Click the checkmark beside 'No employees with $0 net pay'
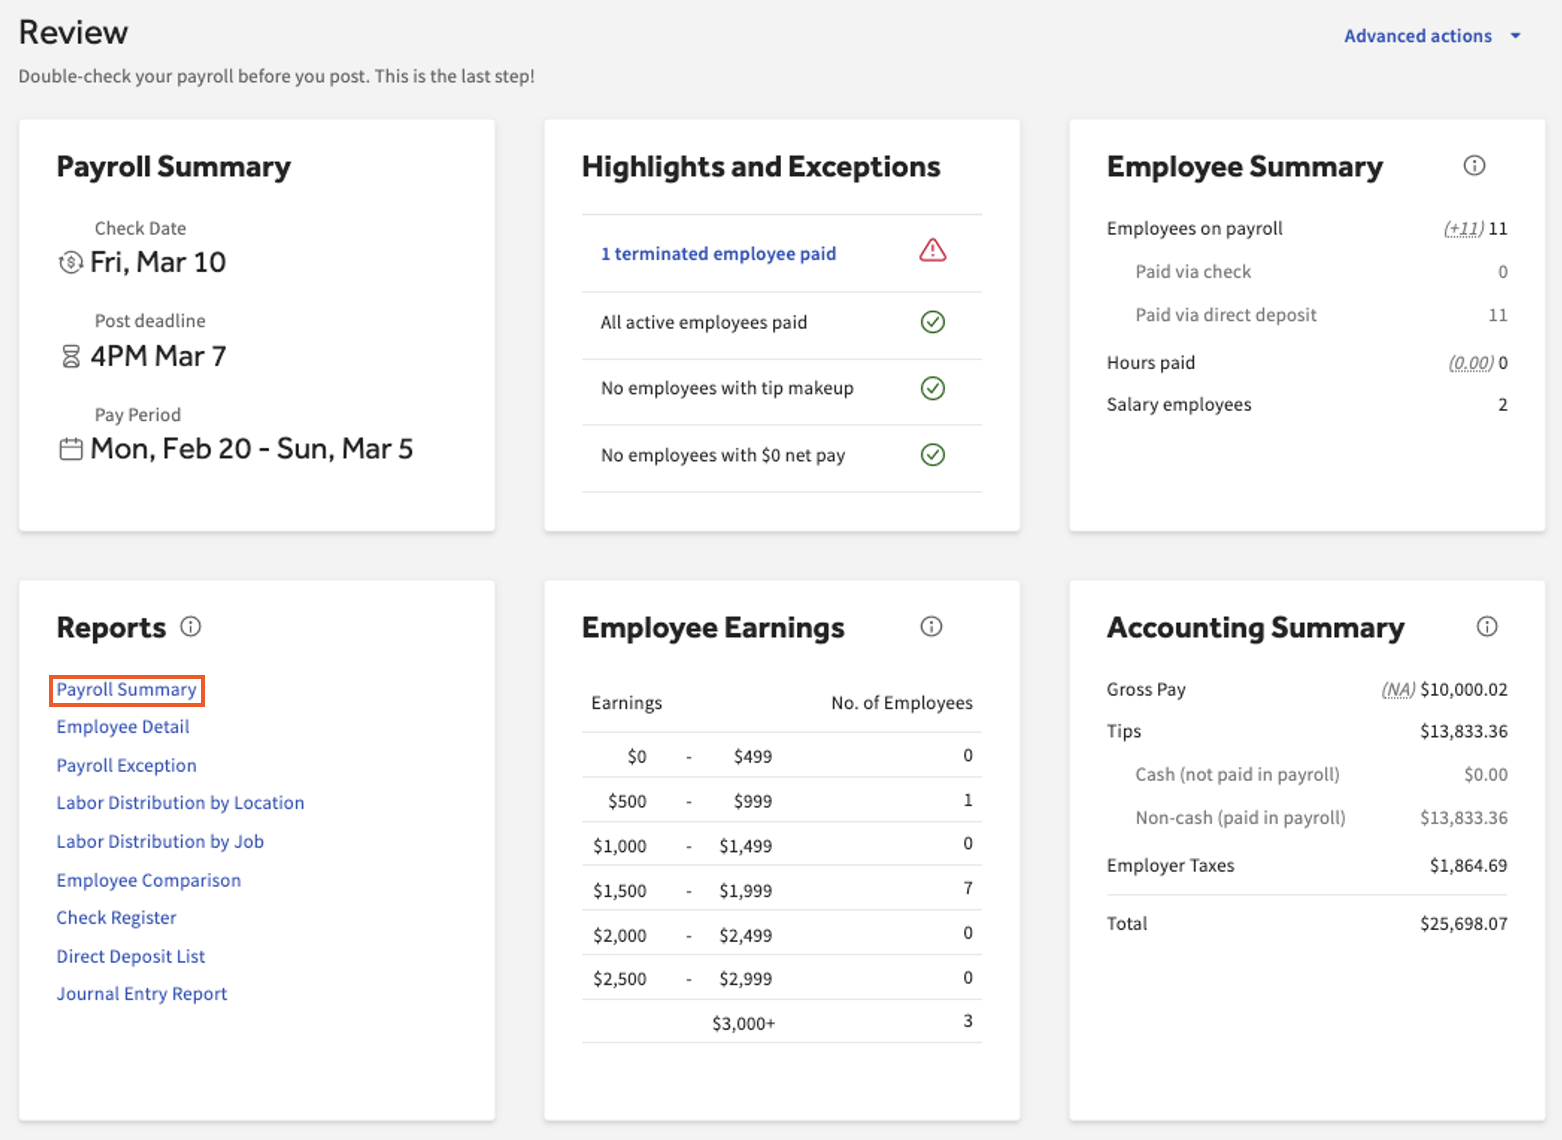 pos(932,455)
